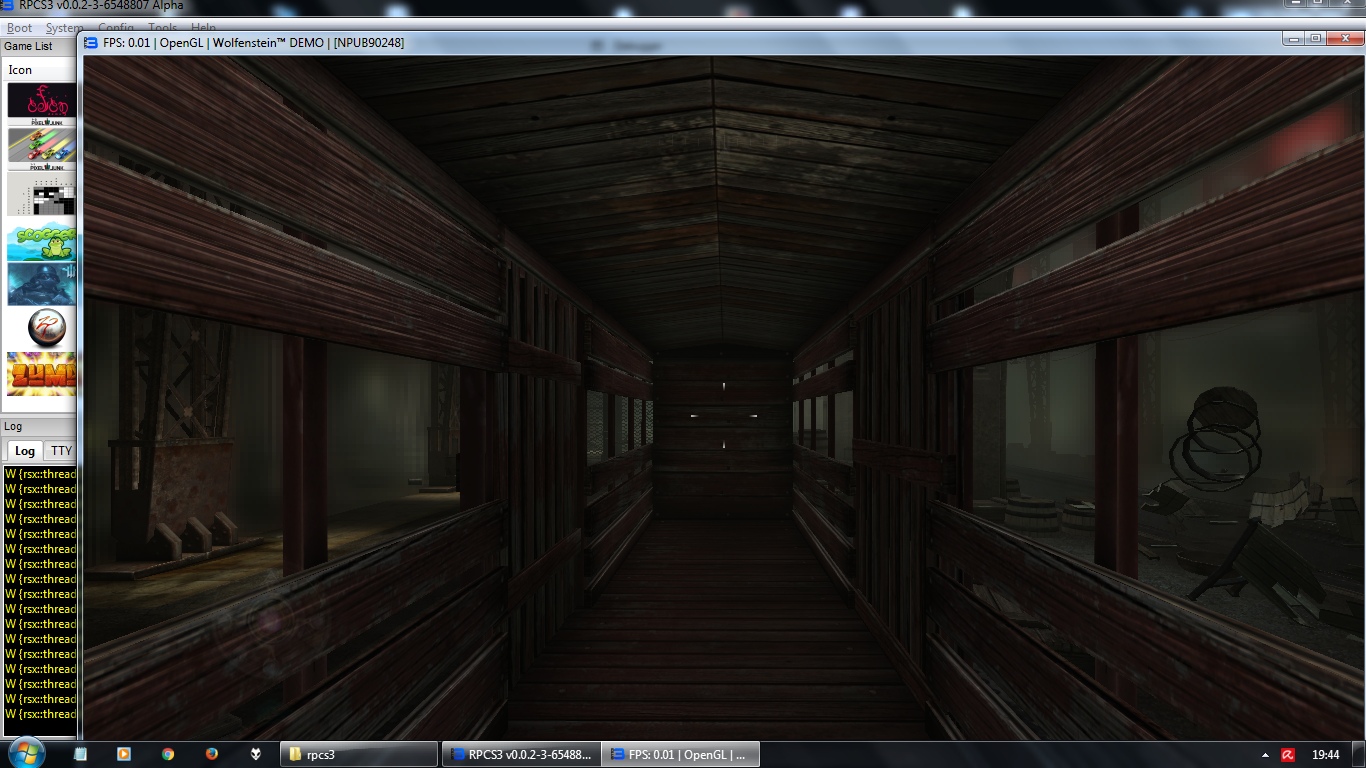This screenshot has height=768, width=1366.
Task: Launch the media player from the taskbar
Action: [124, 754]
